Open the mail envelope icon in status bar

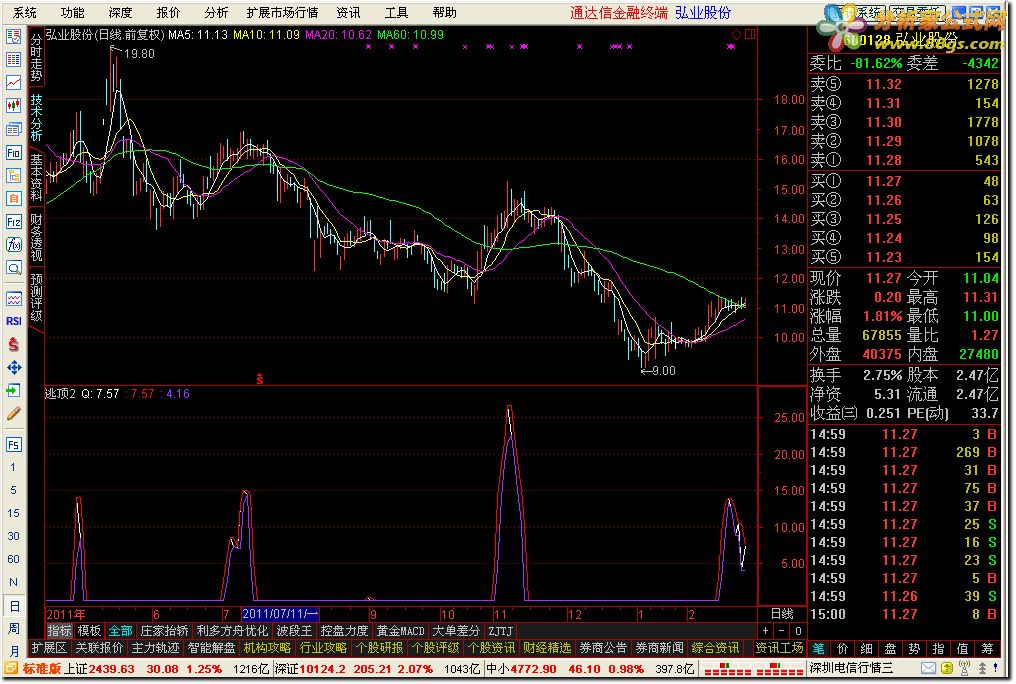pos(928,668)
